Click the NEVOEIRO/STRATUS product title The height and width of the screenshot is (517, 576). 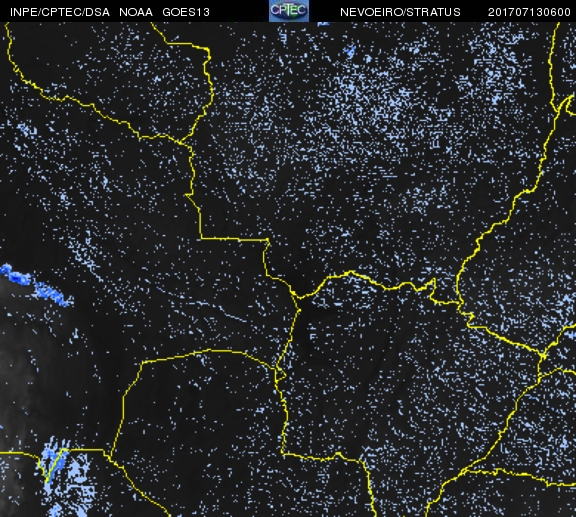(400, 12)
